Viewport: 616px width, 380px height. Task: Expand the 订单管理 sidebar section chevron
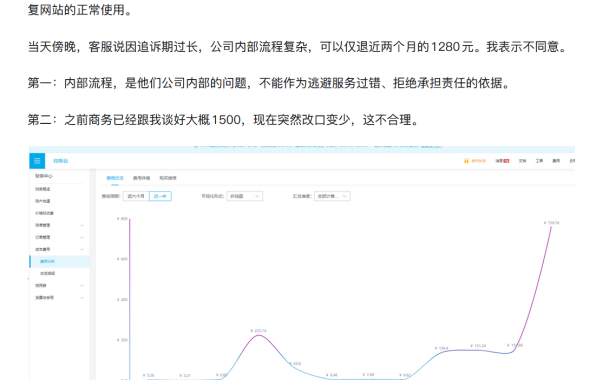coord(82,237)
